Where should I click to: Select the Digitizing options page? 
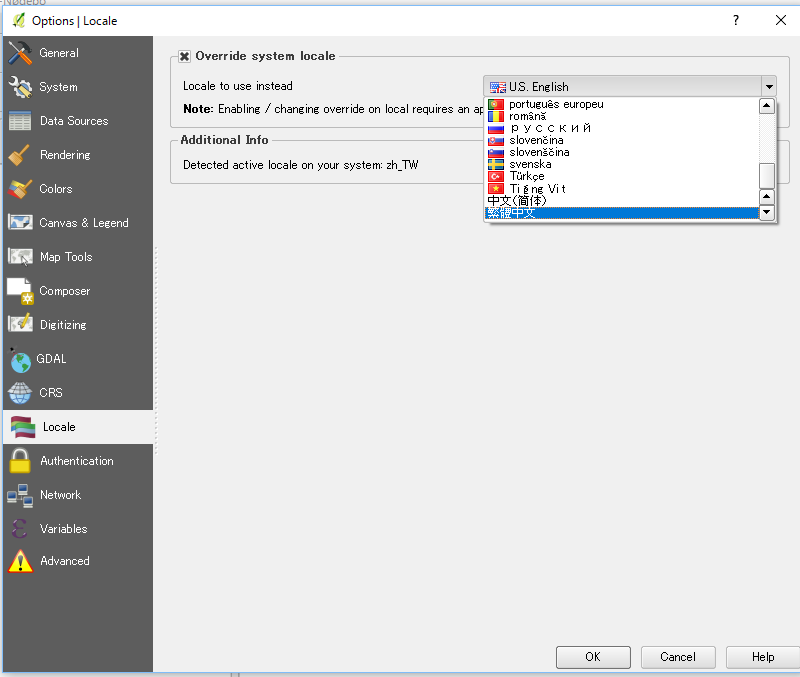tap(78, 325)
